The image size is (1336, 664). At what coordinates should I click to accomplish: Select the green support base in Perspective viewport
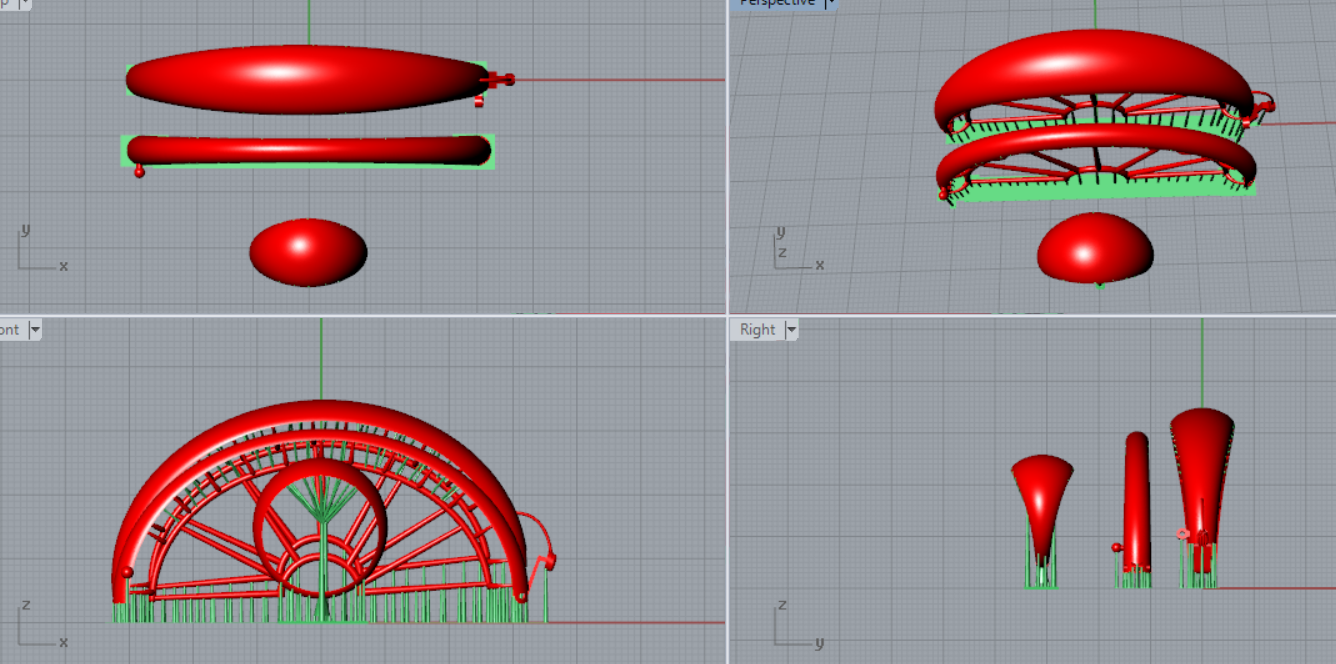pyautogui.click(x=1100, y=192)
